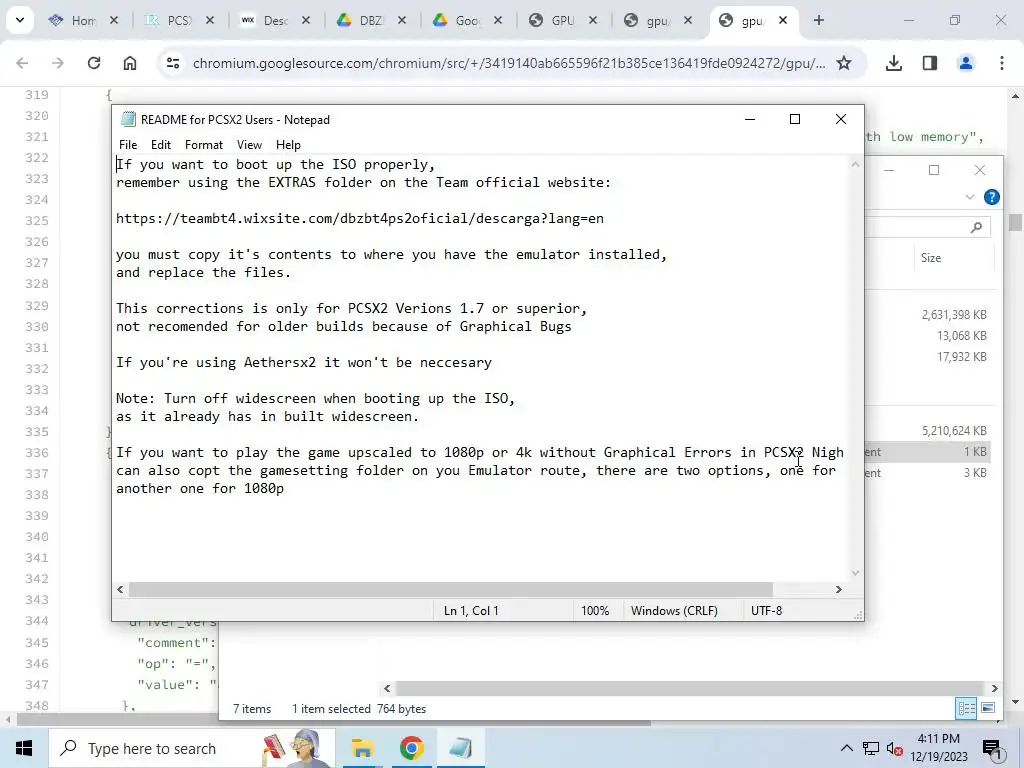Click line number 336 in source view
The height and width of the screenshot is (768, 1024).
pos(37,453)
